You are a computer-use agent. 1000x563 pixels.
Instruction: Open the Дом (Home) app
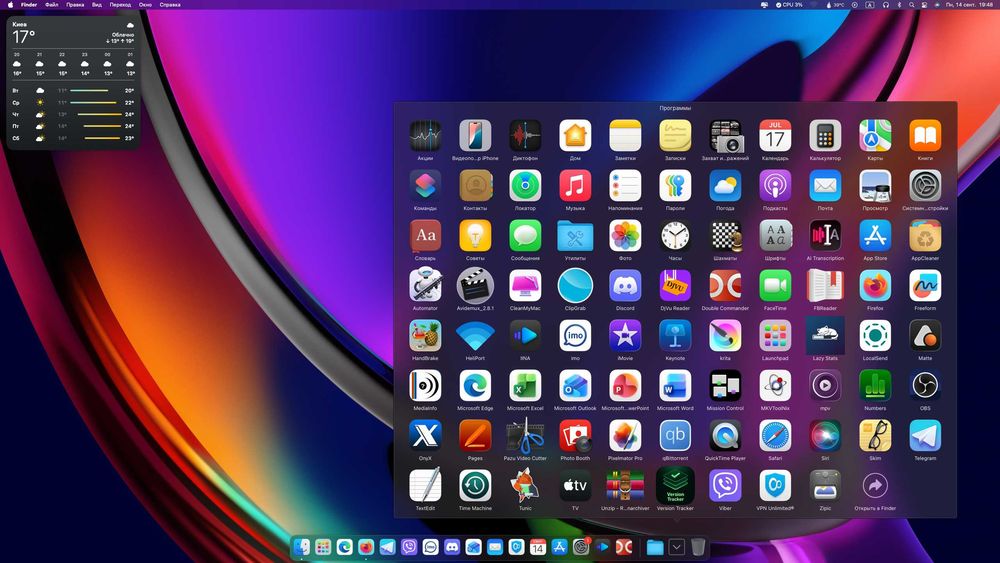pos(575,135)
